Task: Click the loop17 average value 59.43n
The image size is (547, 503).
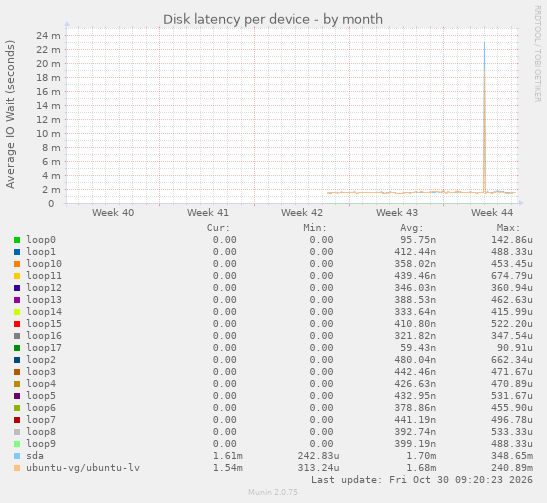Action: [x=418, y=348]
